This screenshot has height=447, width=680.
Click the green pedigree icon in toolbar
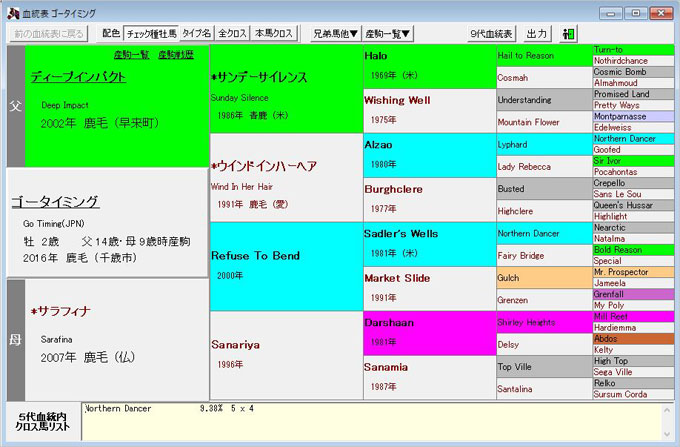pyautogui.click(x=568, y=34)
